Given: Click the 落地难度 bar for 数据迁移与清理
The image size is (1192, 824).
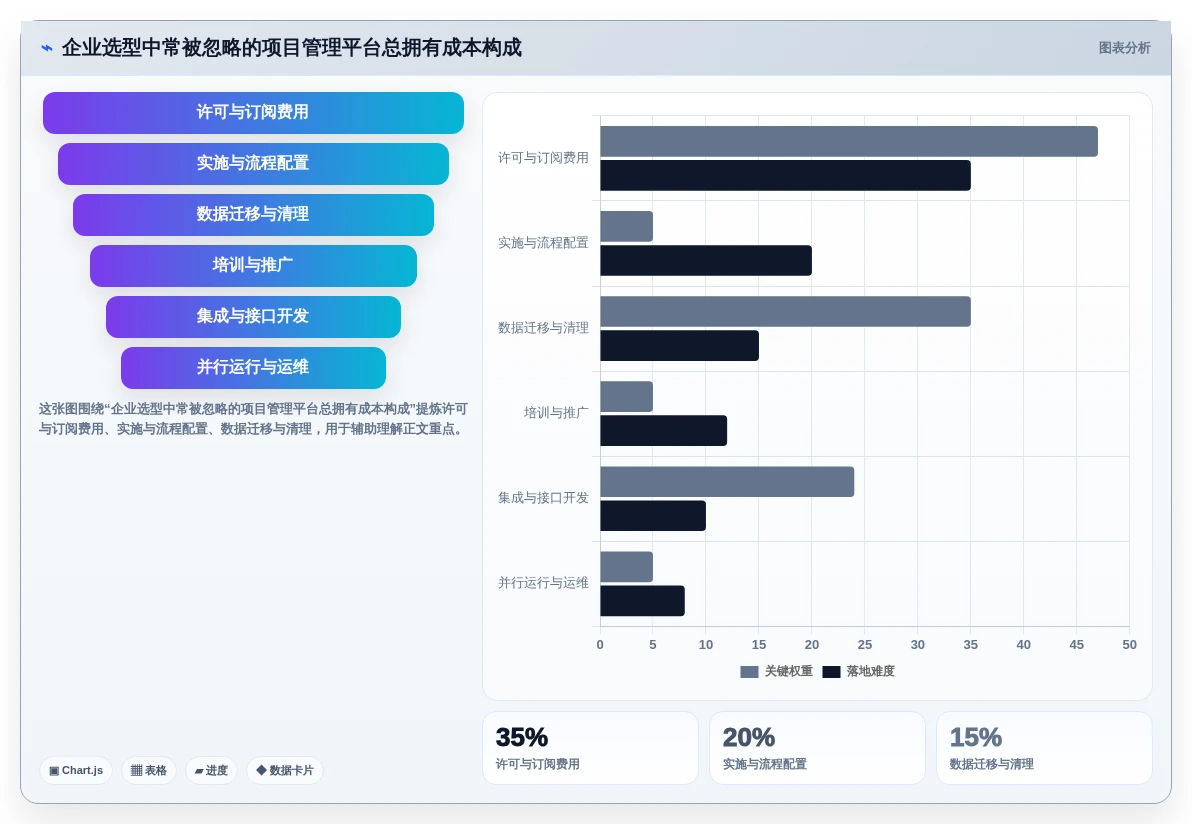Looking at the screenshot, I should [x=680, y=345].
